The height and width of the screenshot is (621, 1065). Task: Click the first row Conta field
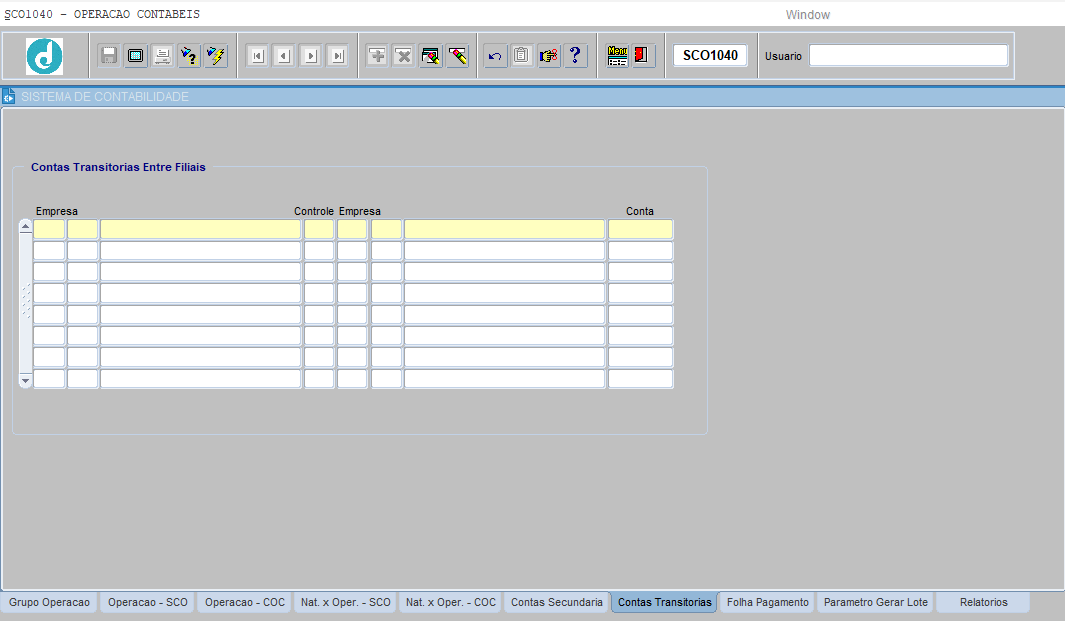(640, 230)
